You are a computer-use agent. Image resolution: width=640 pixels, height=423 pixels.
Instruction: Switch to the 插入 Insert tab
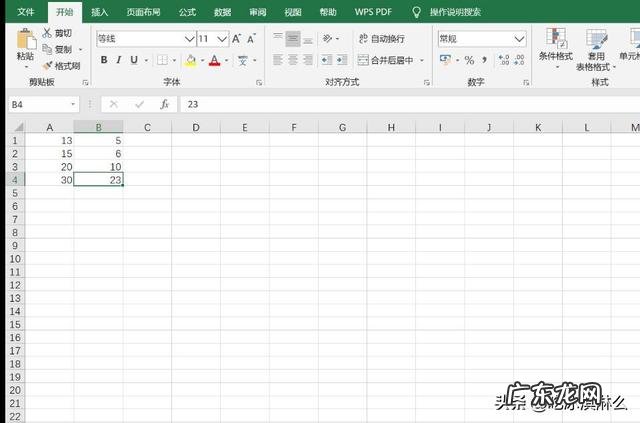point(100,12)
